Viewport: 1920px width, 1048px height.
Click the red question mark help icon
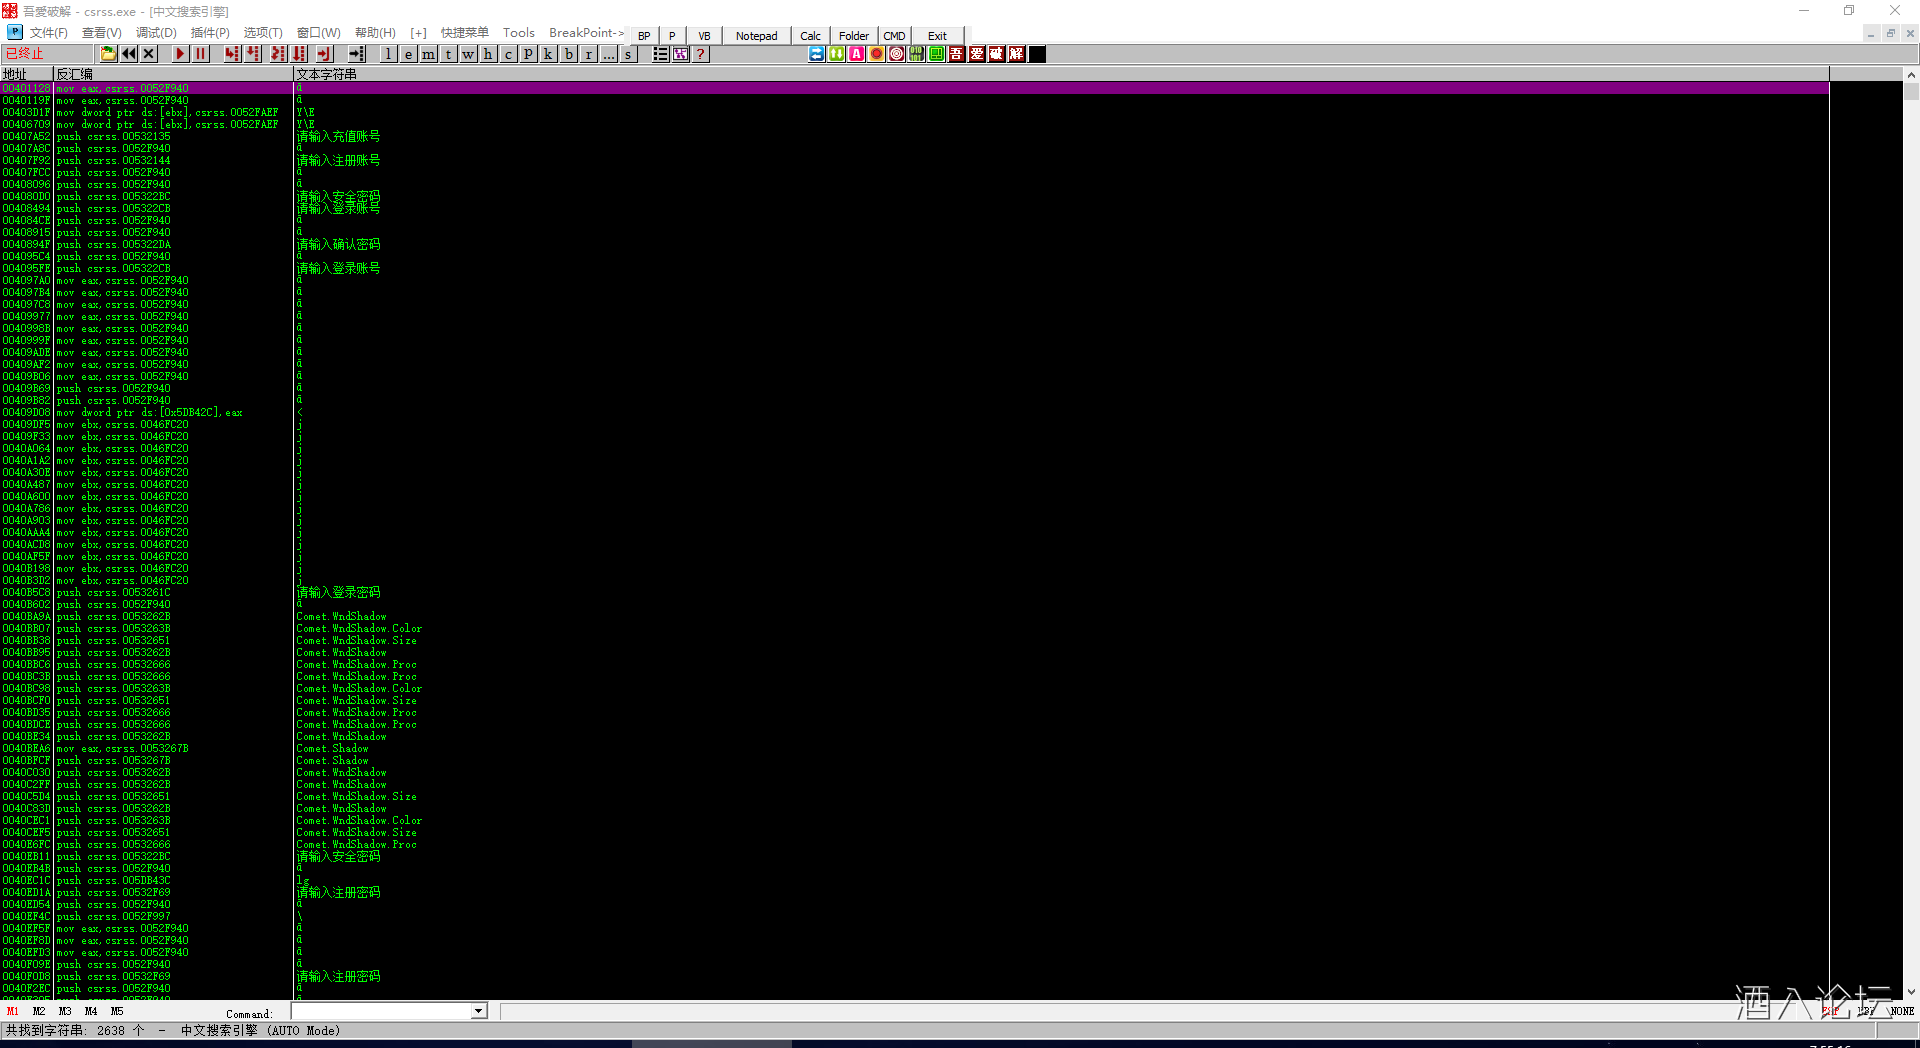coord(701,54)
